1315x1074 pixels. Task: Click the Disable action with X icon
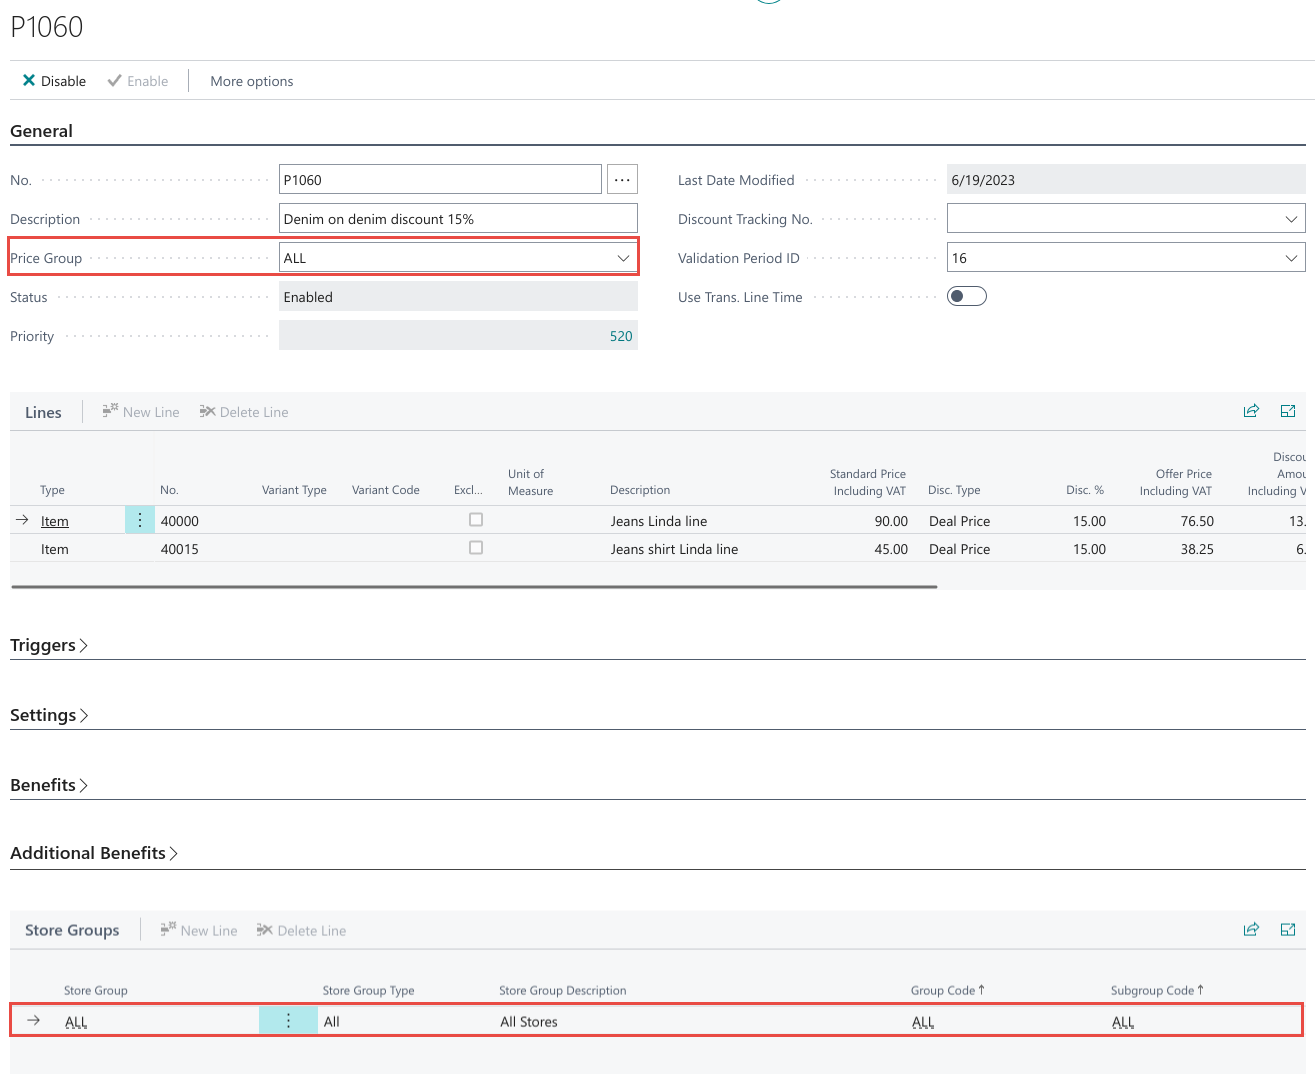[x=54, y=81]
